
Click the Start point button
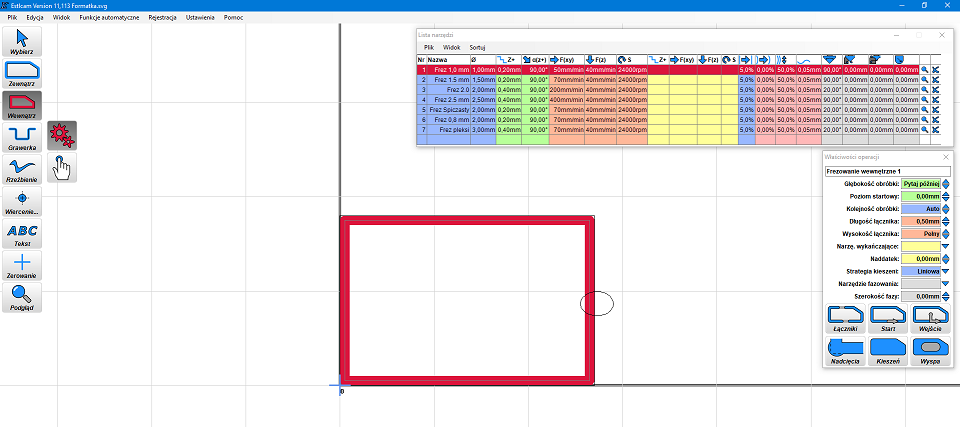[x=888, y=319]
